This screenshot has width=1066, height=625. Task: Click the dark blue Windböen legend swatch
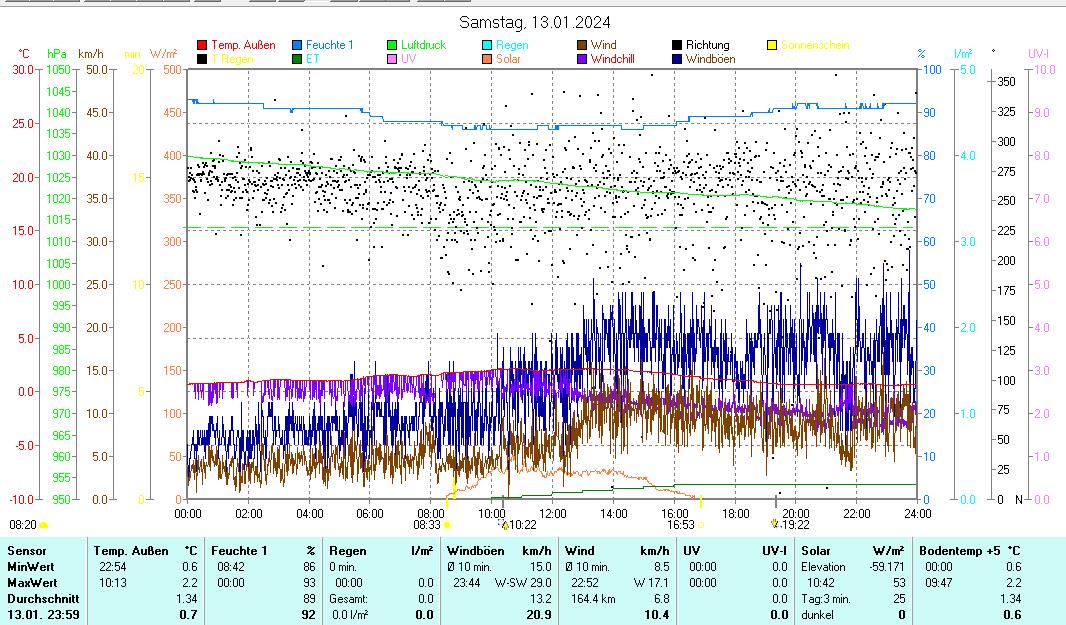coord(677,59)
